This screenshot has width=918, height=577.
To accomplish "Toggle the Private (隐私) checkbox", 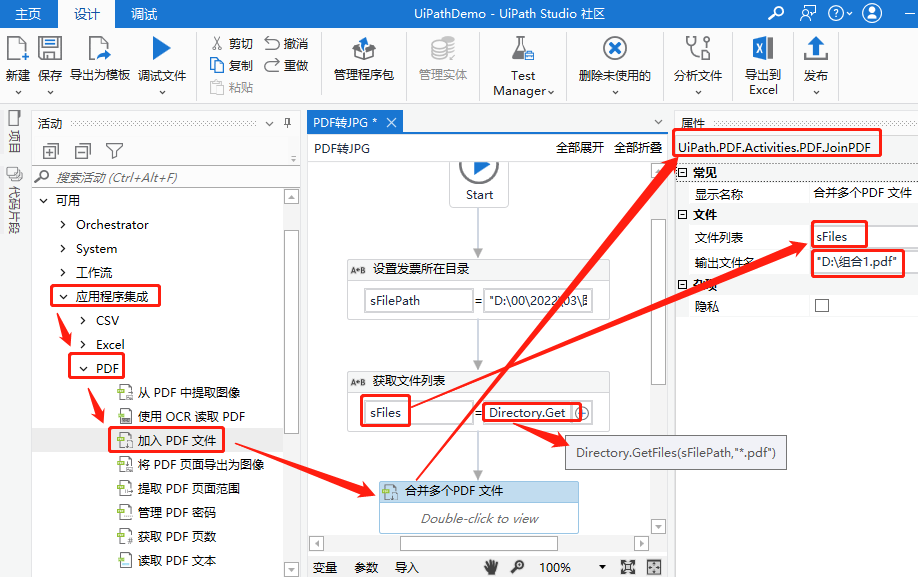I will 822,305.
